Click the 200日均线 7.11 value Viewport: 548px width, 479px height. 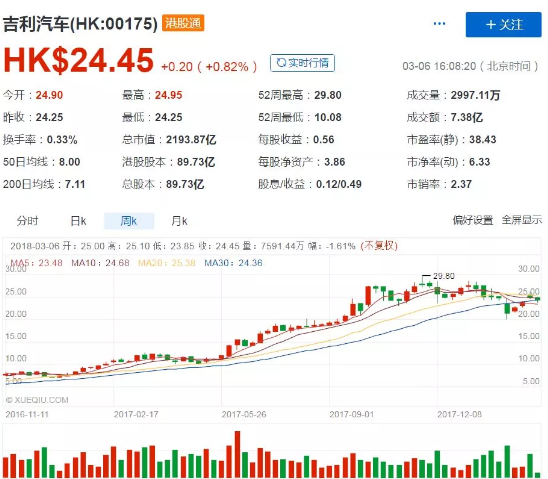75,184
